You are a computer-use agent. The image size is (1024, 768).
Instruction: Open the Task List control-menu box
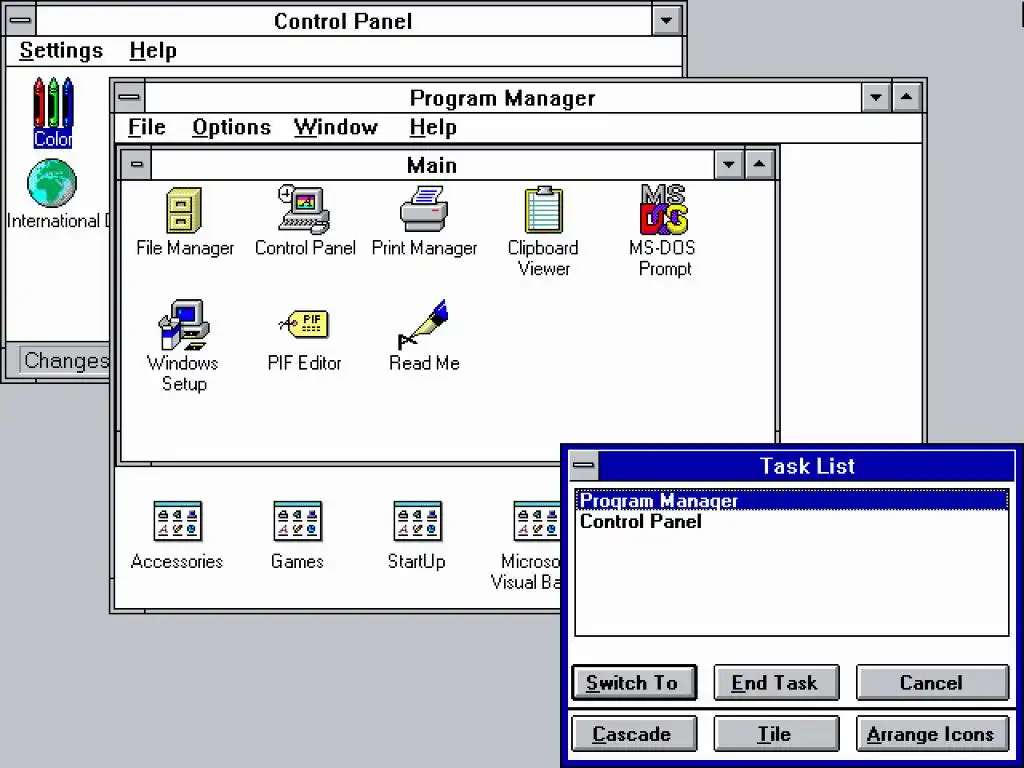tap(584, 466)
